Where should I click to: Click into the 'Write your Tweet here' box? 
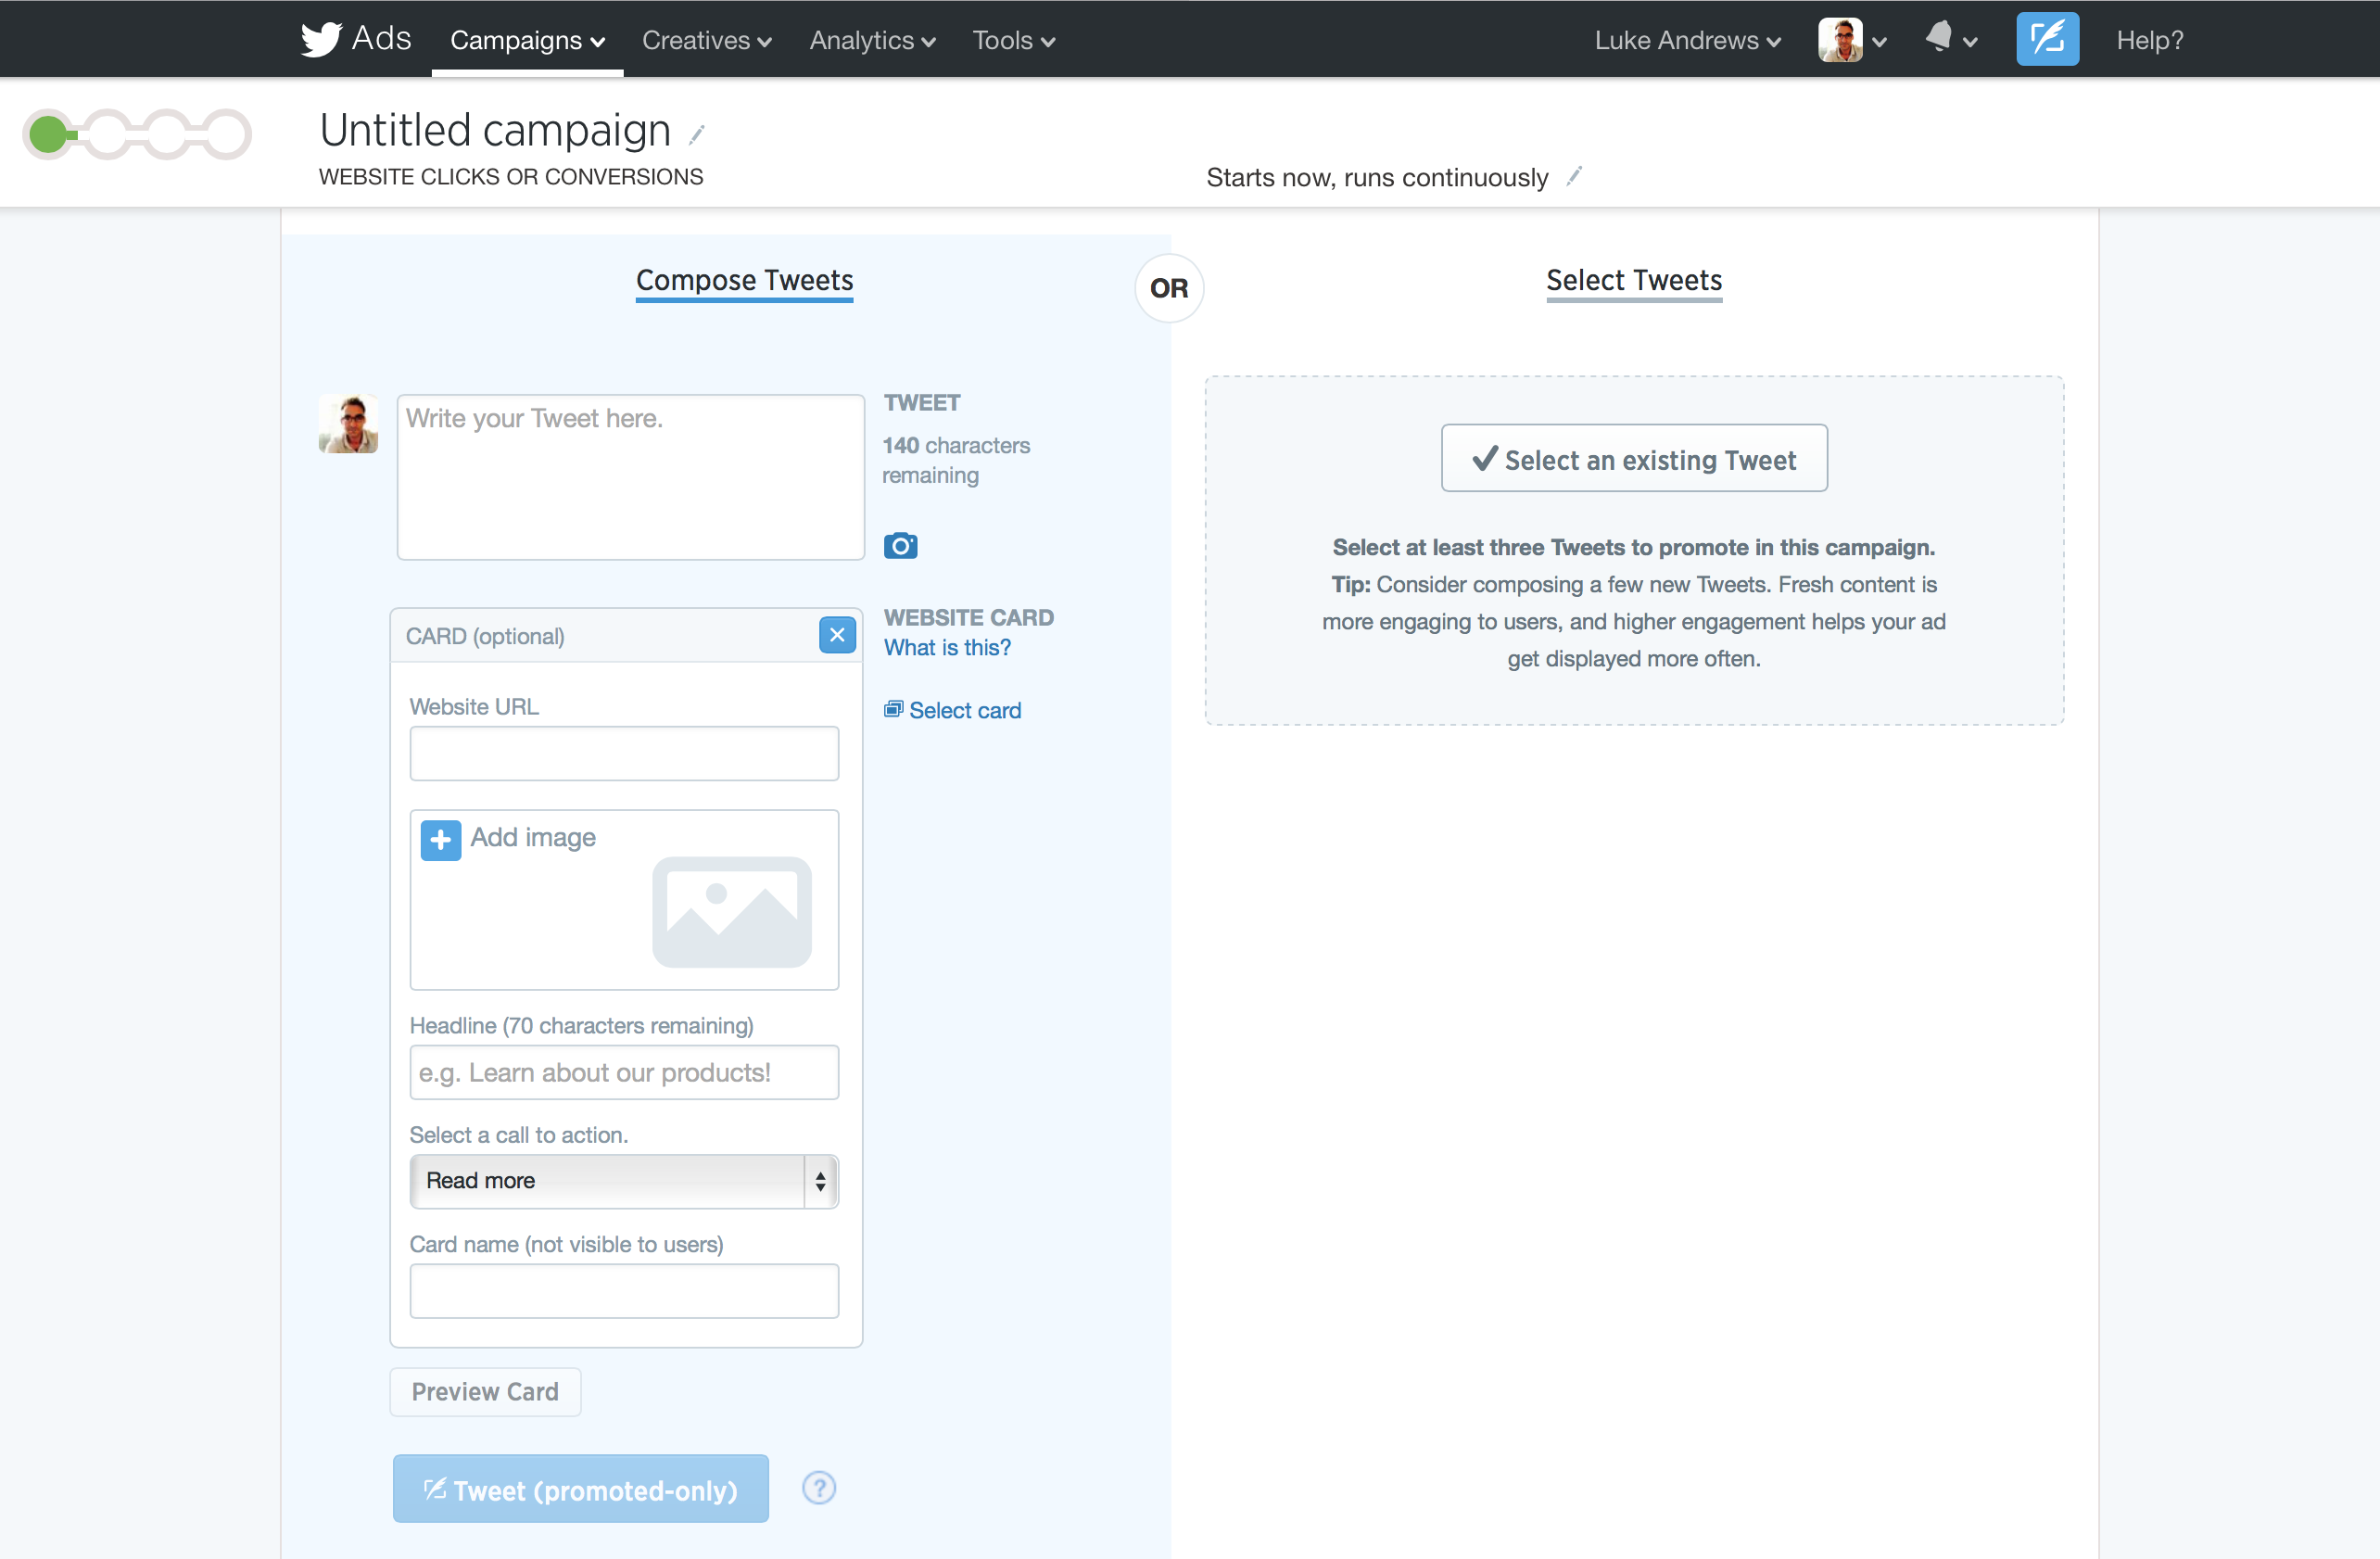pos(630,477)
